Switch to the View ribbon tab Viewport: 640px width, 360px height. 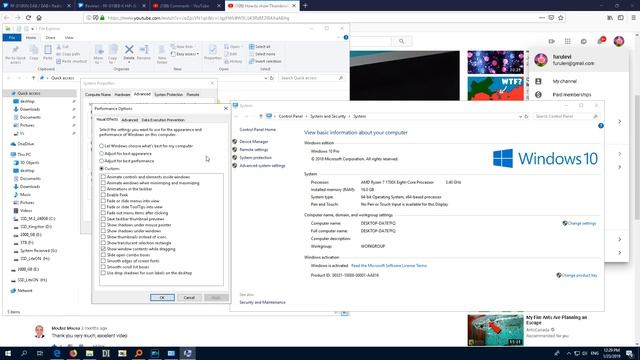point(69,38)
